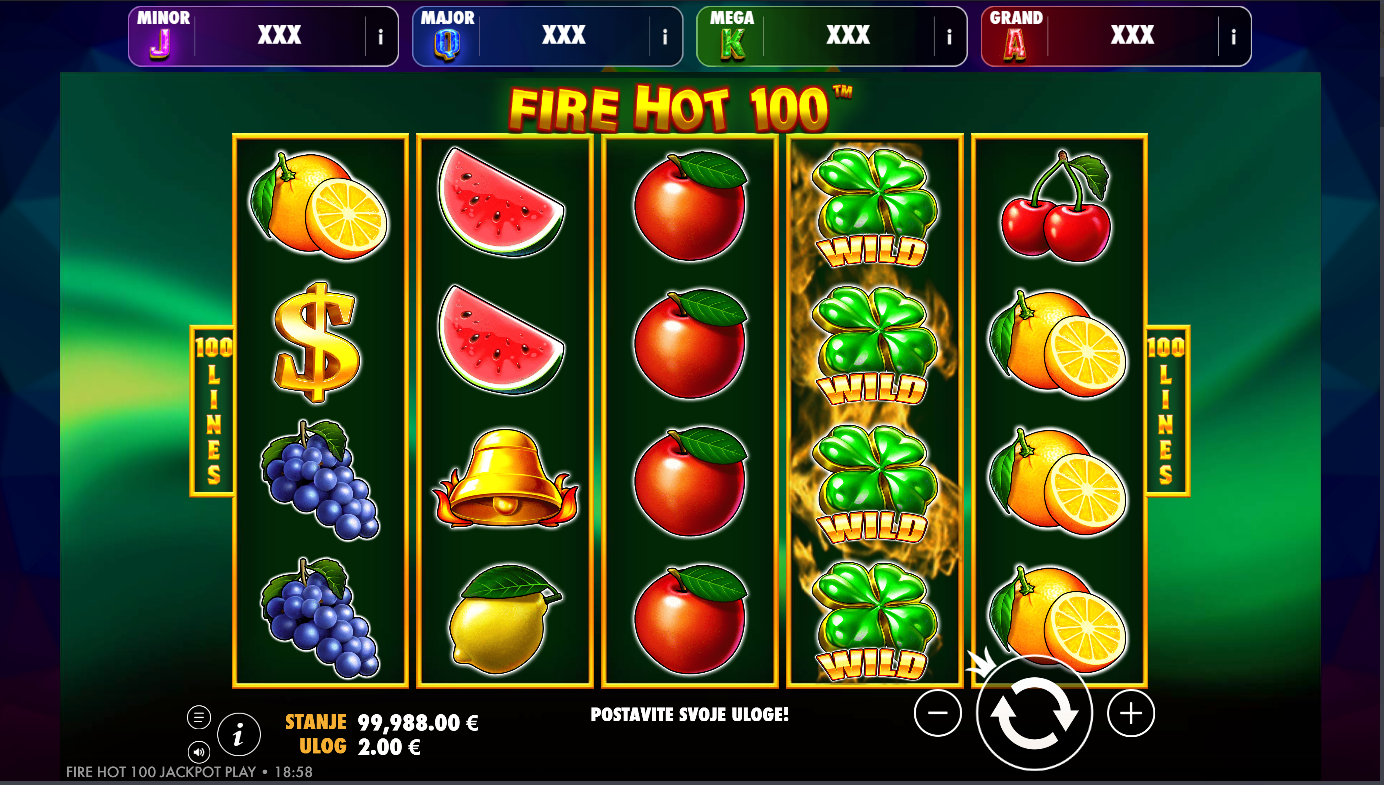Show info for the Grand jackpot
This screenshot has width=1384, height=785.
click(x=1233, y=37)
